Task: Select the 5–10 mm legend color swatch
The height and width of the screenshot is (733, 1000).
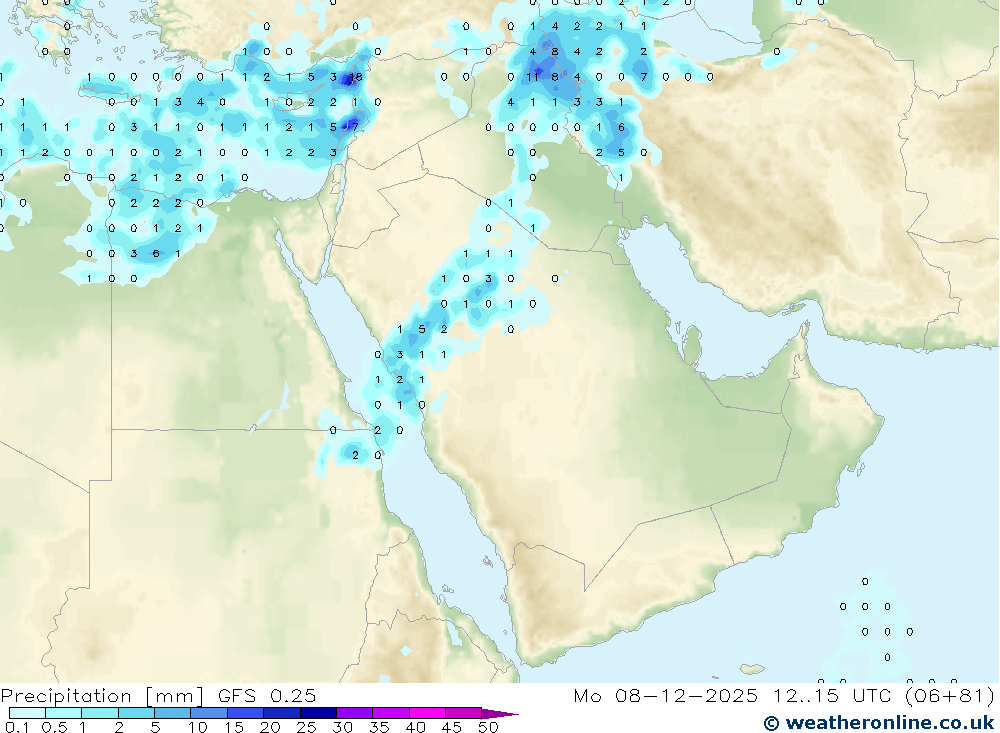Action: [x=173, y=713]
